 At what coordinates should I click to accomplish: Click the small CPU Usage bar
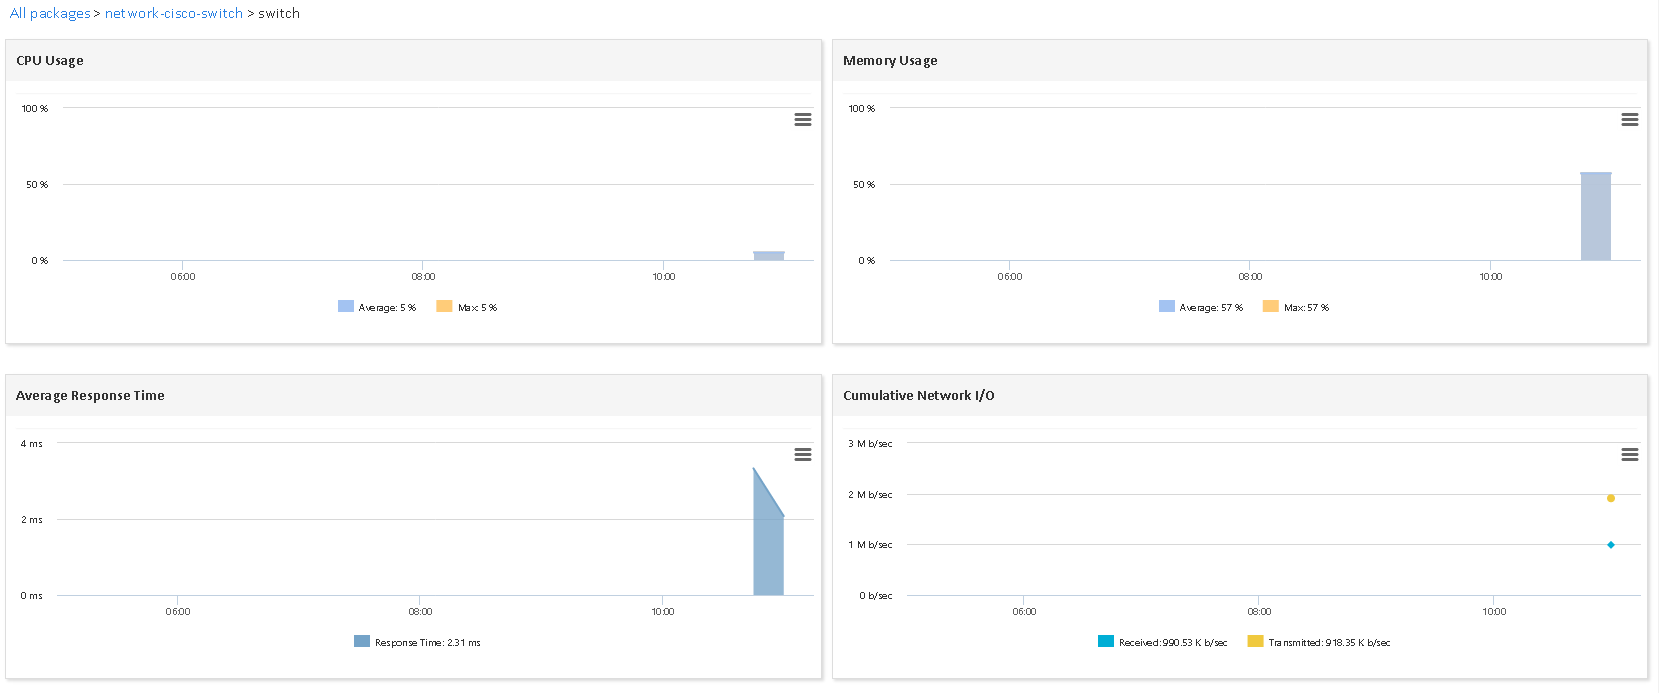pos(768,256)
